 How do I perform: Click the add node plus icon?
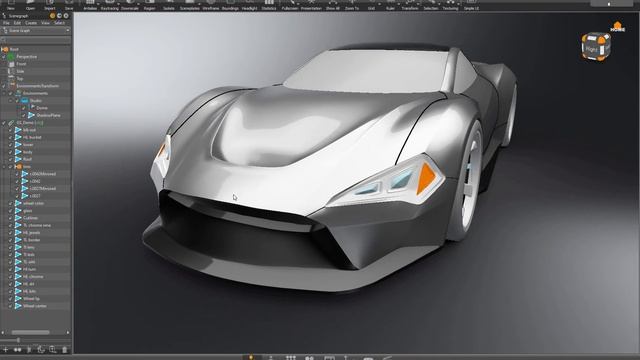6,349
